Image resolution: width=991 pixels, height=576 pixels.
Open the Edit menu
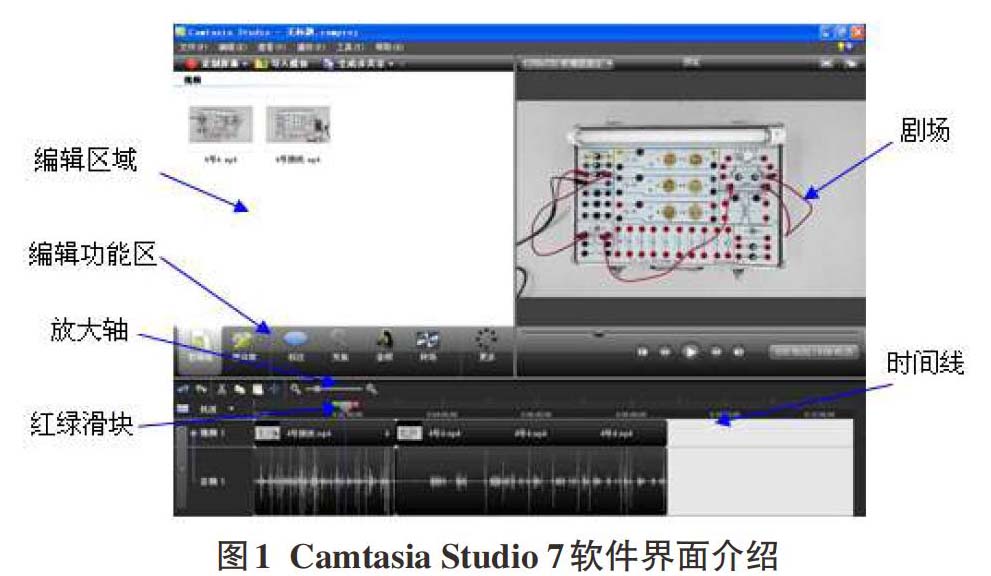pyautogui.click(x=232, y=47)
